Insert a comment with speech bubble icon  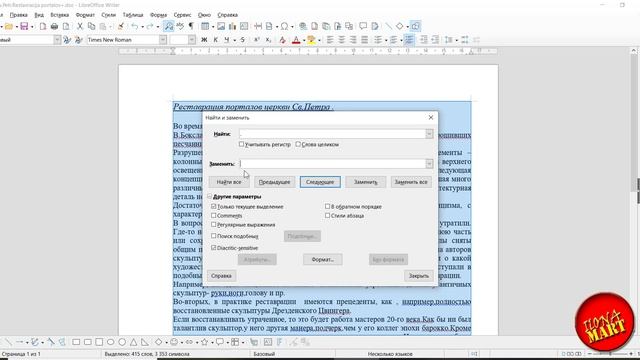363,27
